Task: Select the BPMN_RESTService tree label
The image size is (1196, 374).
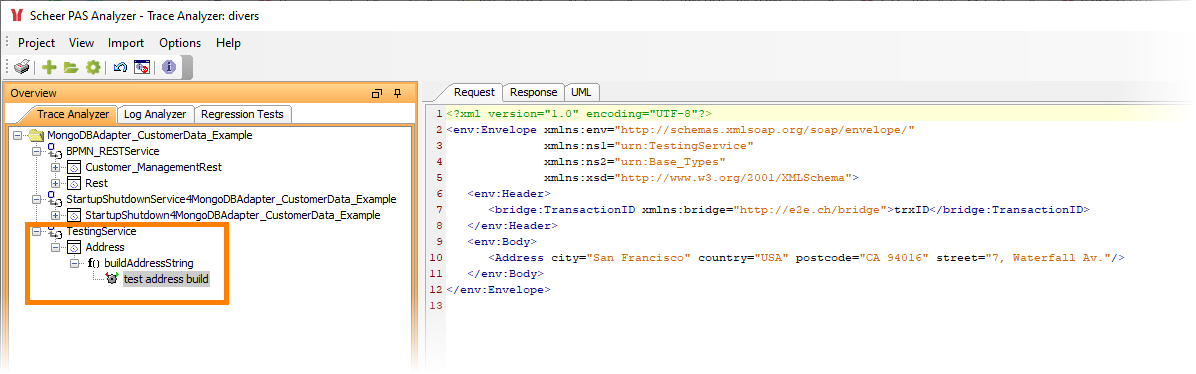Action: 113,151
